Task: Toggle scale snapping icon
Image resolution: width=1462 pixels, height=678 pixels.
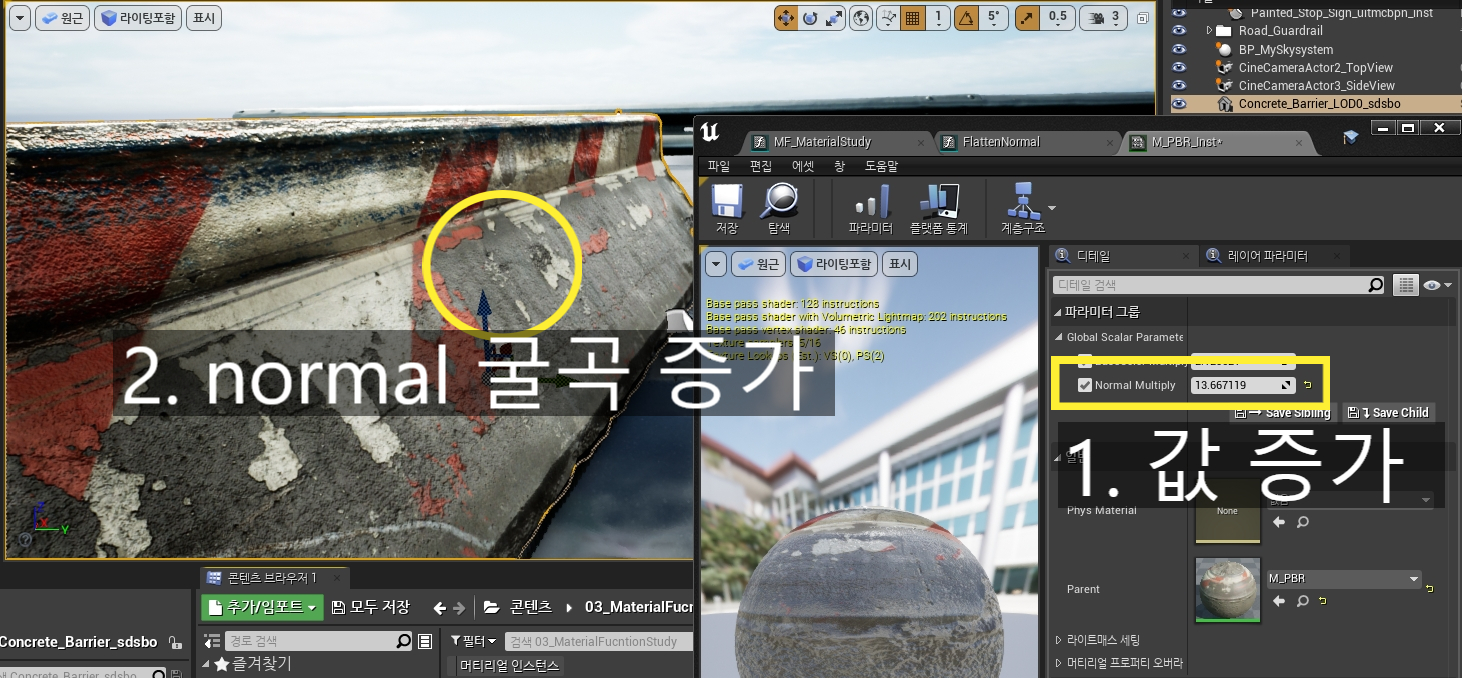Action: 1026,18
